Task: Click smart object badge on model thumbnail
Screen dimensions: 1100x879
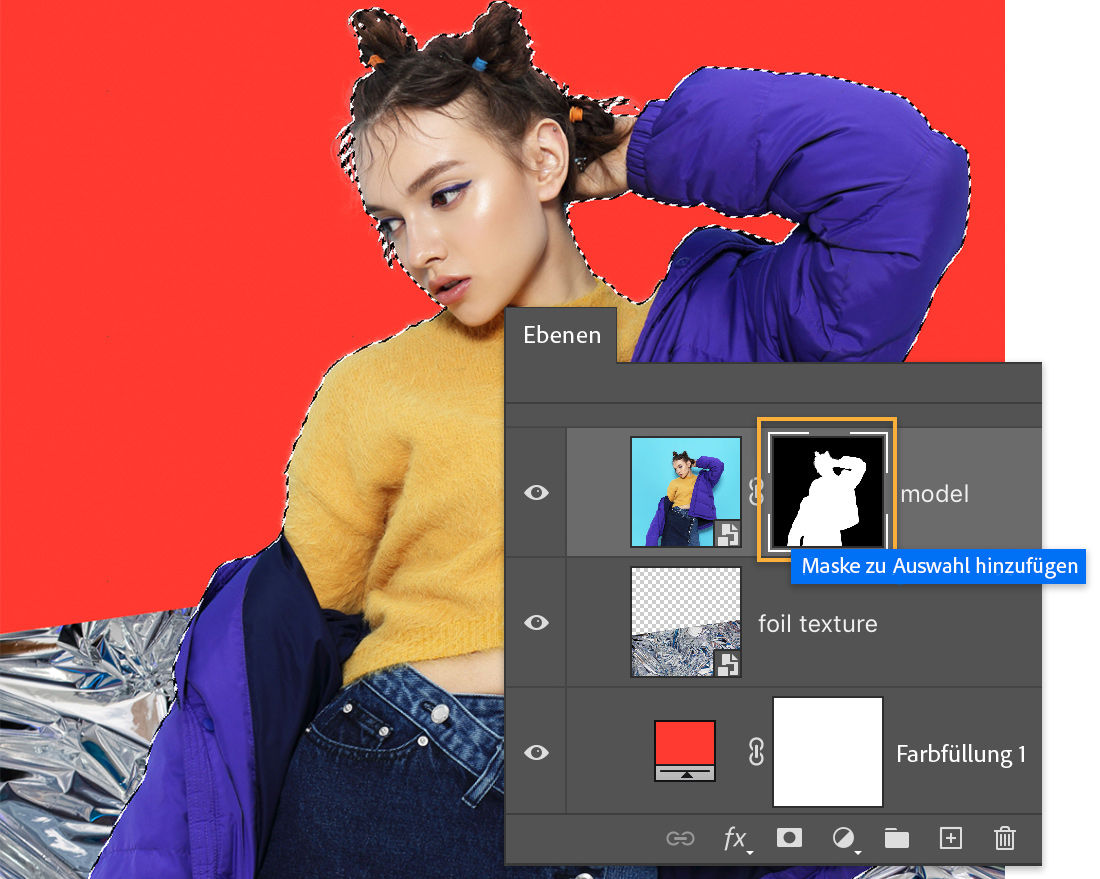Action: point(728,534)
